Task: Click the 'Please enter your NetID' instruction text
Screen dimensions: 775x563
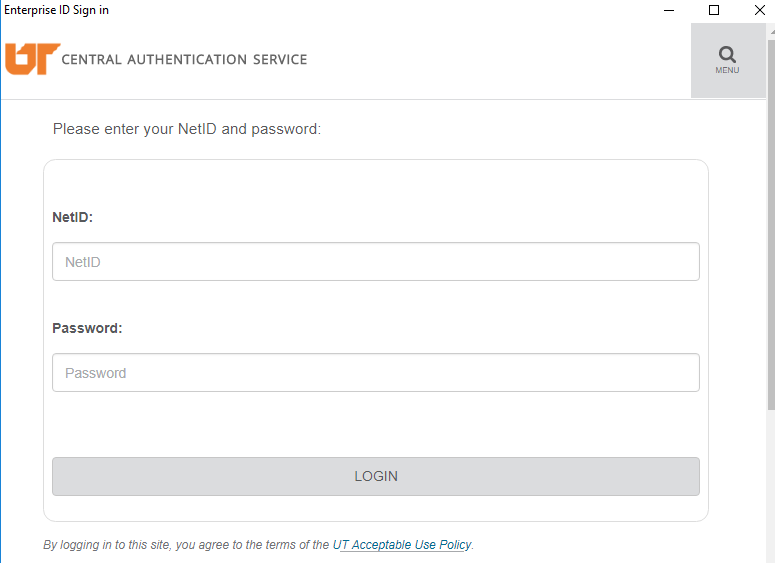Action: pyautogui.click(x=187, y=129)
